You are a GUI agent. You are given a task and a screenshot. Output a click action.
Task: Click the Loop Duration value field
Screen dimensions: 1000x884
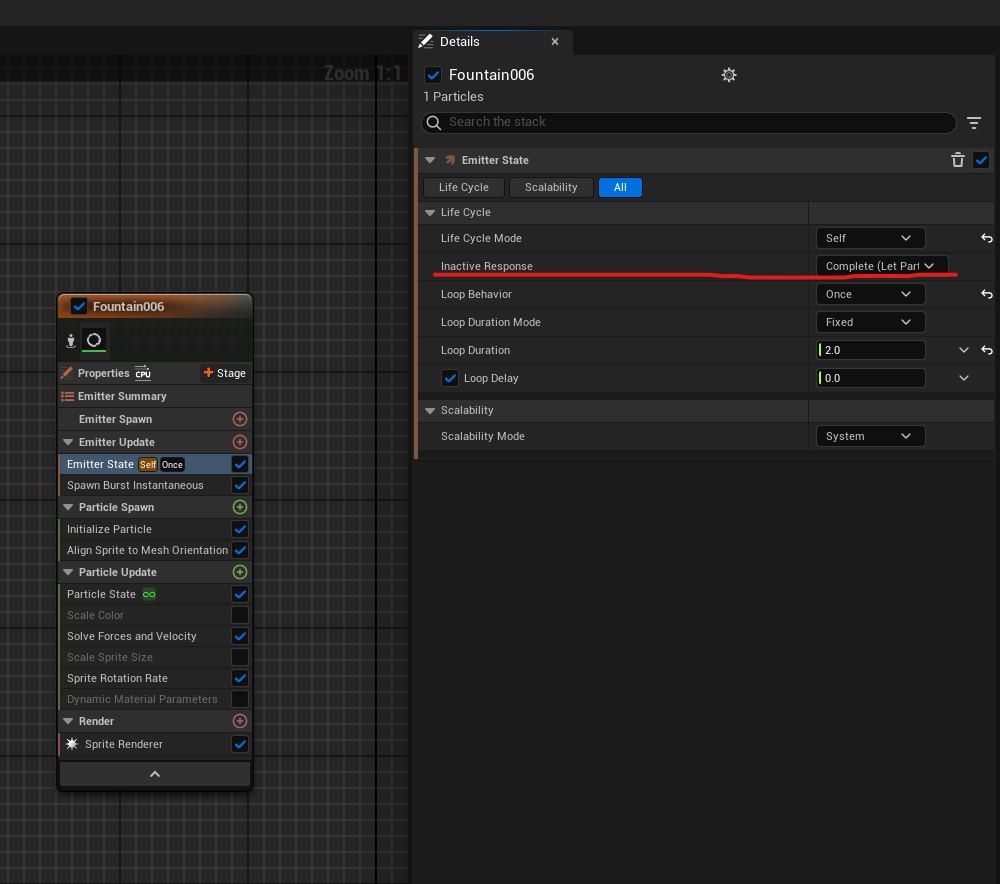coord(870,350)
